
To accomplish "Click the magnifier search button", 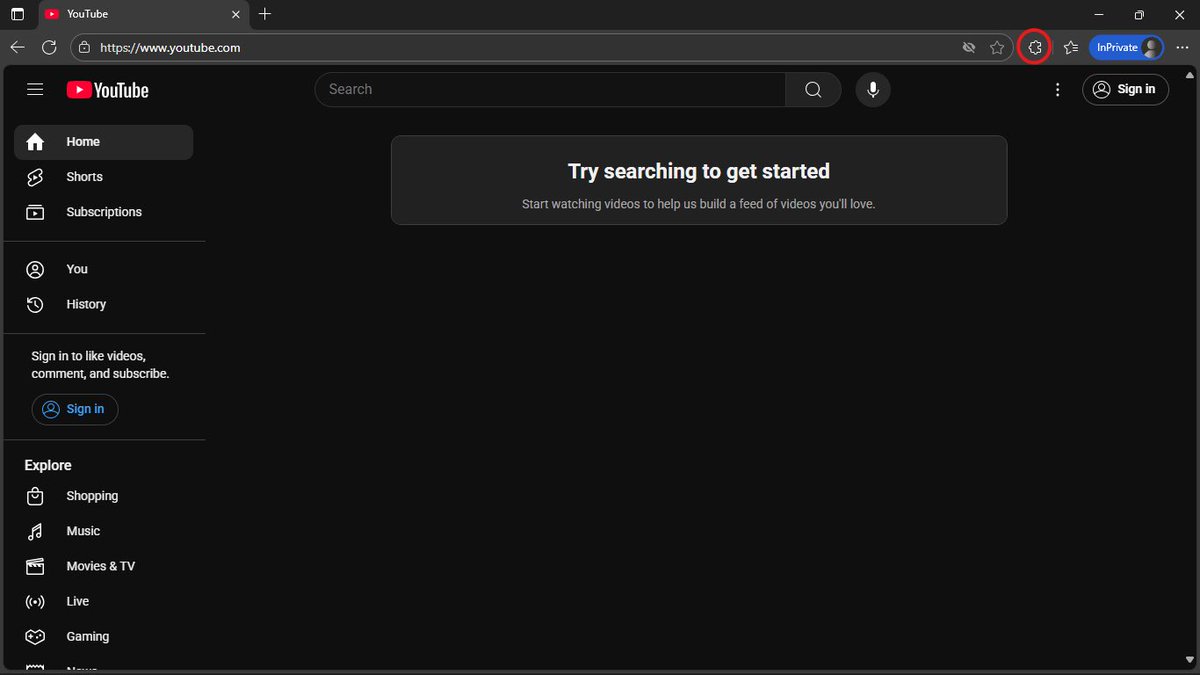I will [x=813, y=90].
